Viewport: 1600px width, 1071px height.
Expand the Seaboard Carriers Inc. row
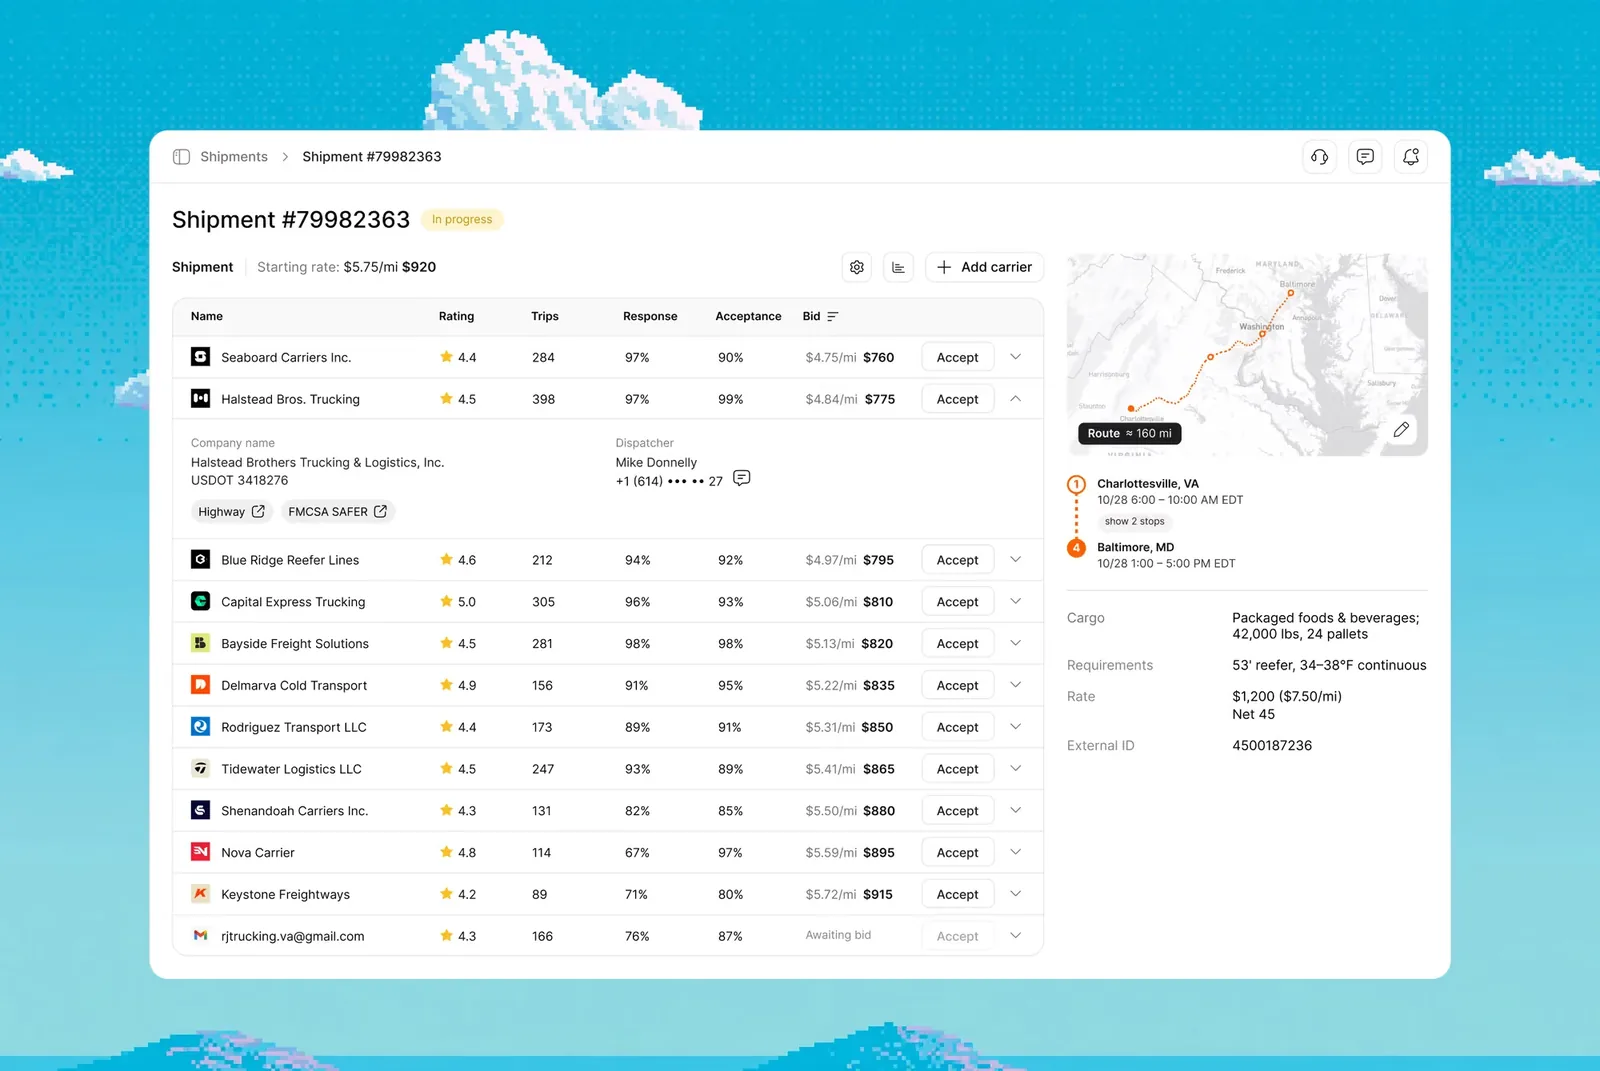pos(1015,357)
